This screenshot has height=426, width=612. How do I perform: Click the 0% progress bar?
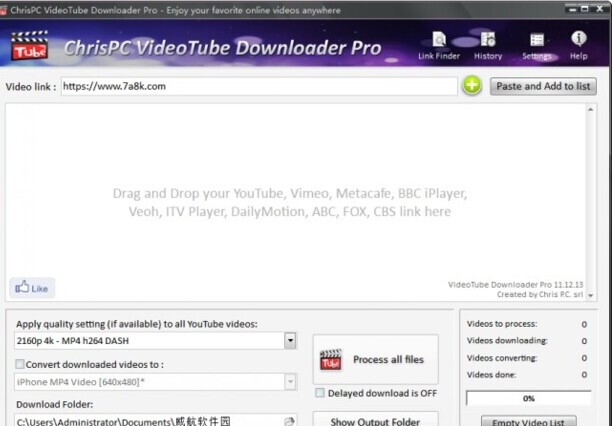pos(528,398)
